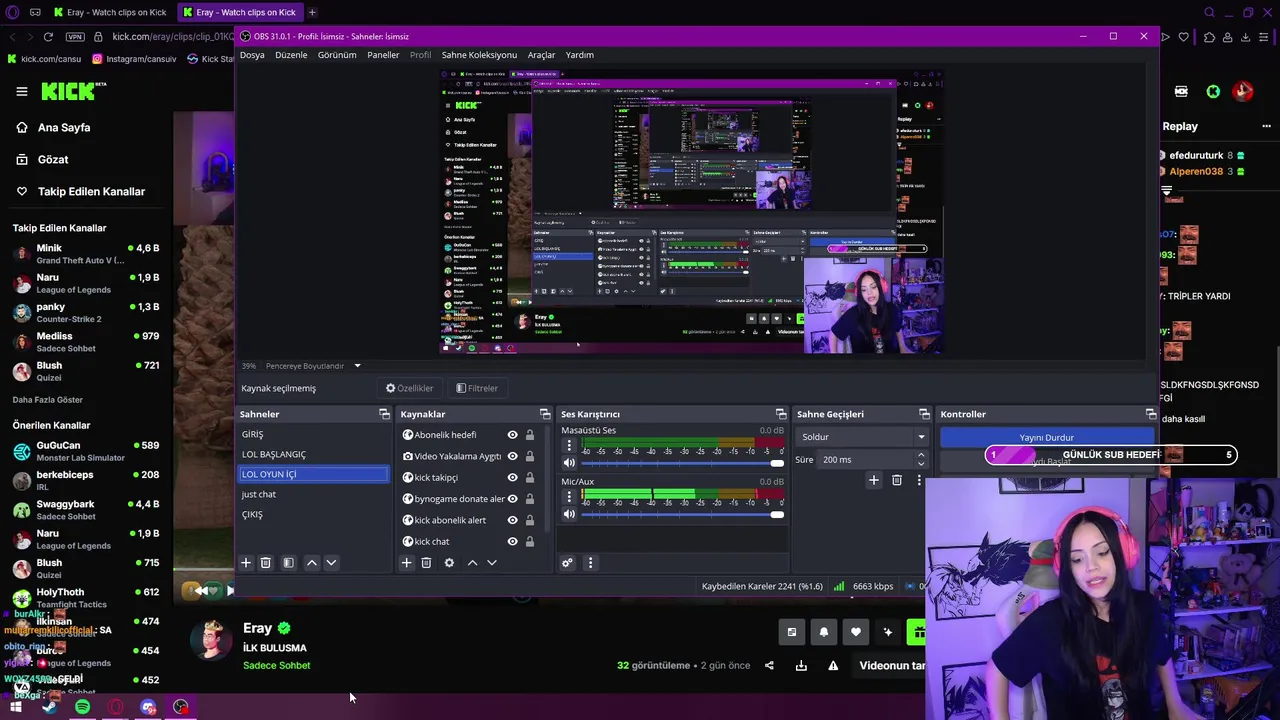This screenshot has width=1280, height=720.
Task: Undock the Kontroller panel
Action: click(x=1151, y=414)
